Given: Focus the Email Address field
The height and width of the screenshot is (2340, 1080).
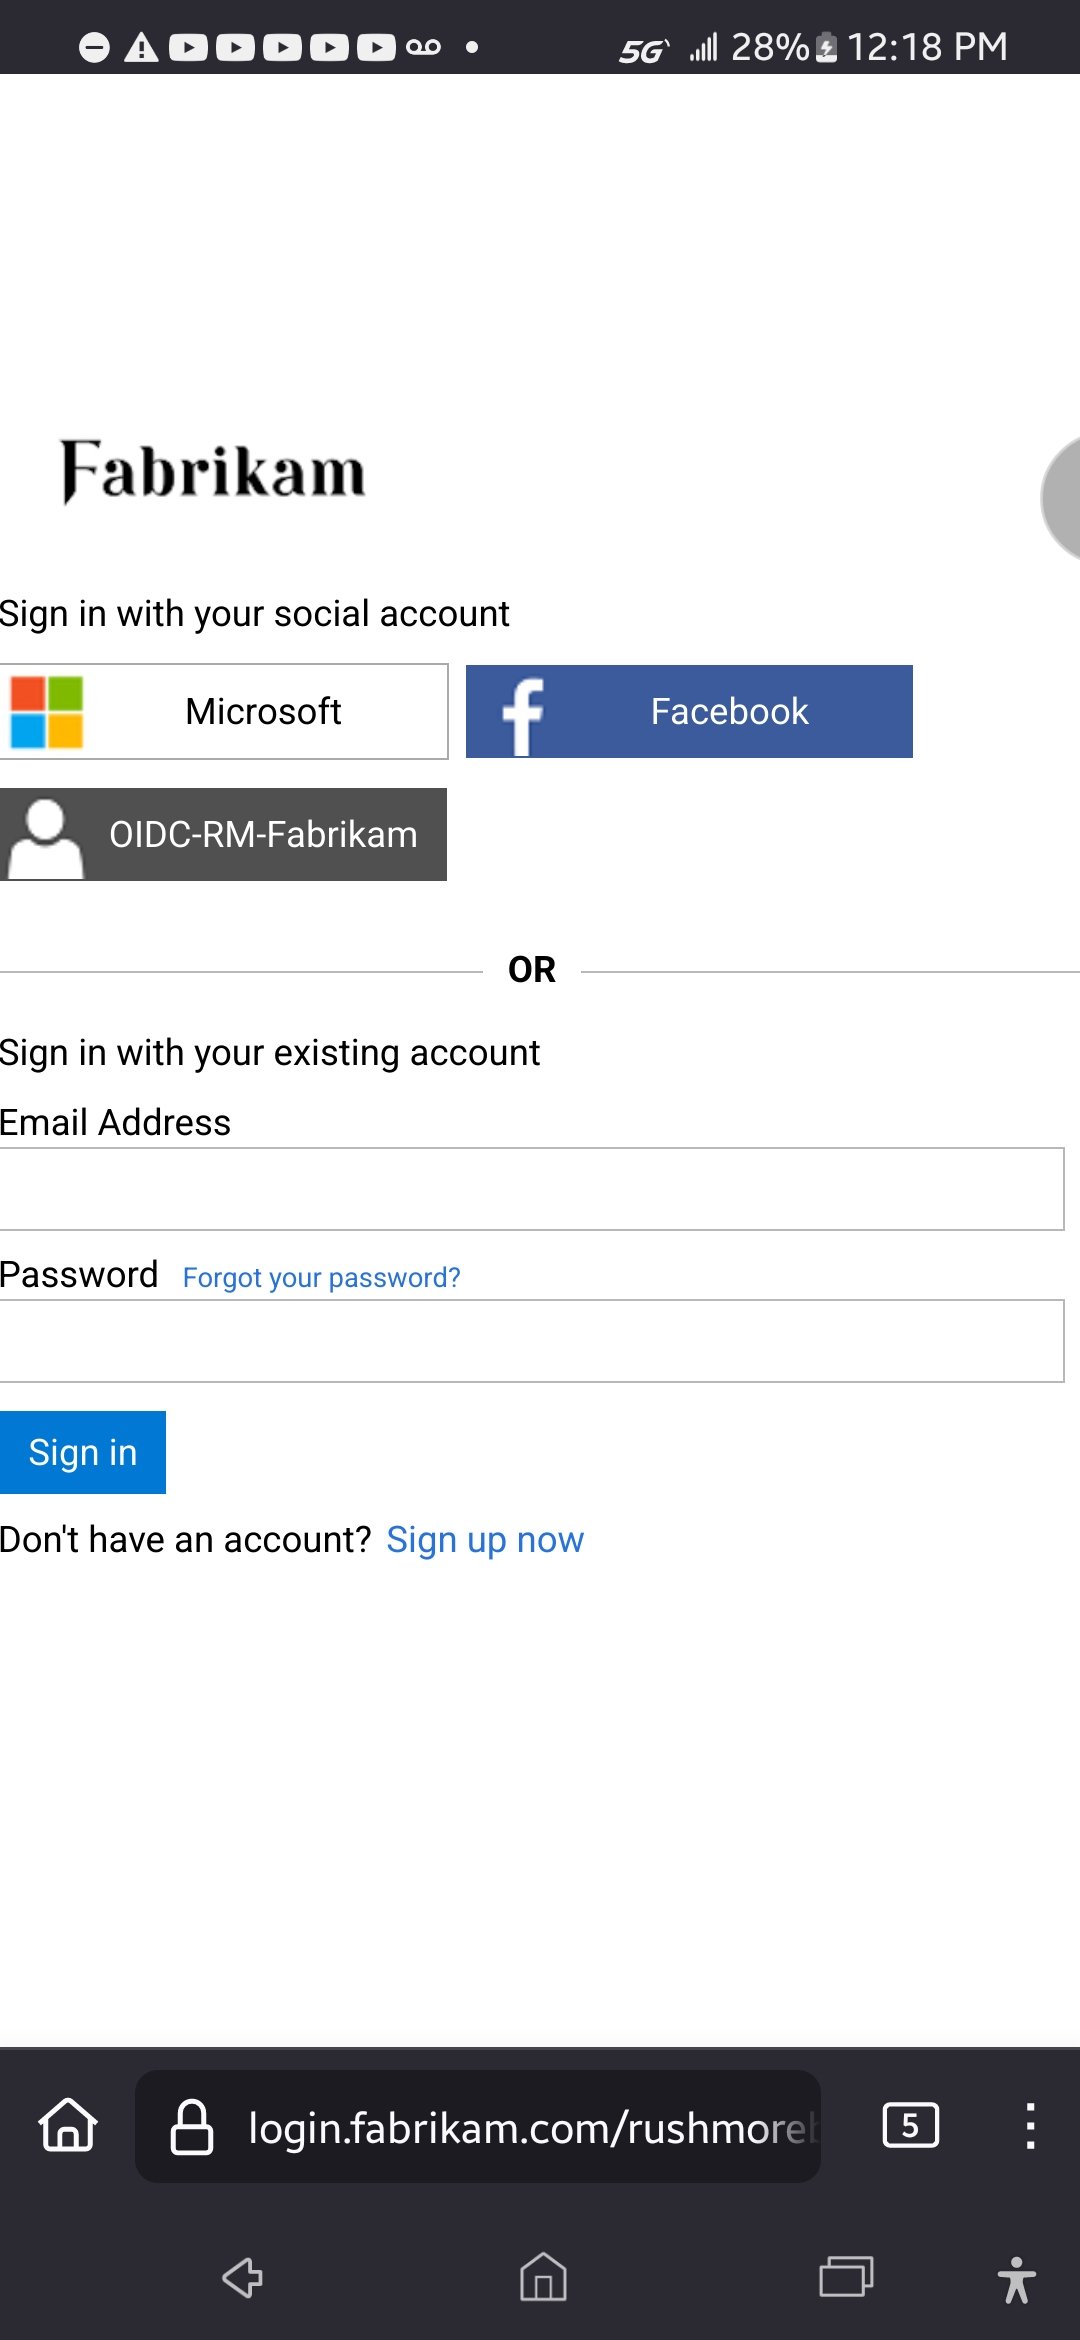Looking at the screenshot, I should coord(530,1189).
